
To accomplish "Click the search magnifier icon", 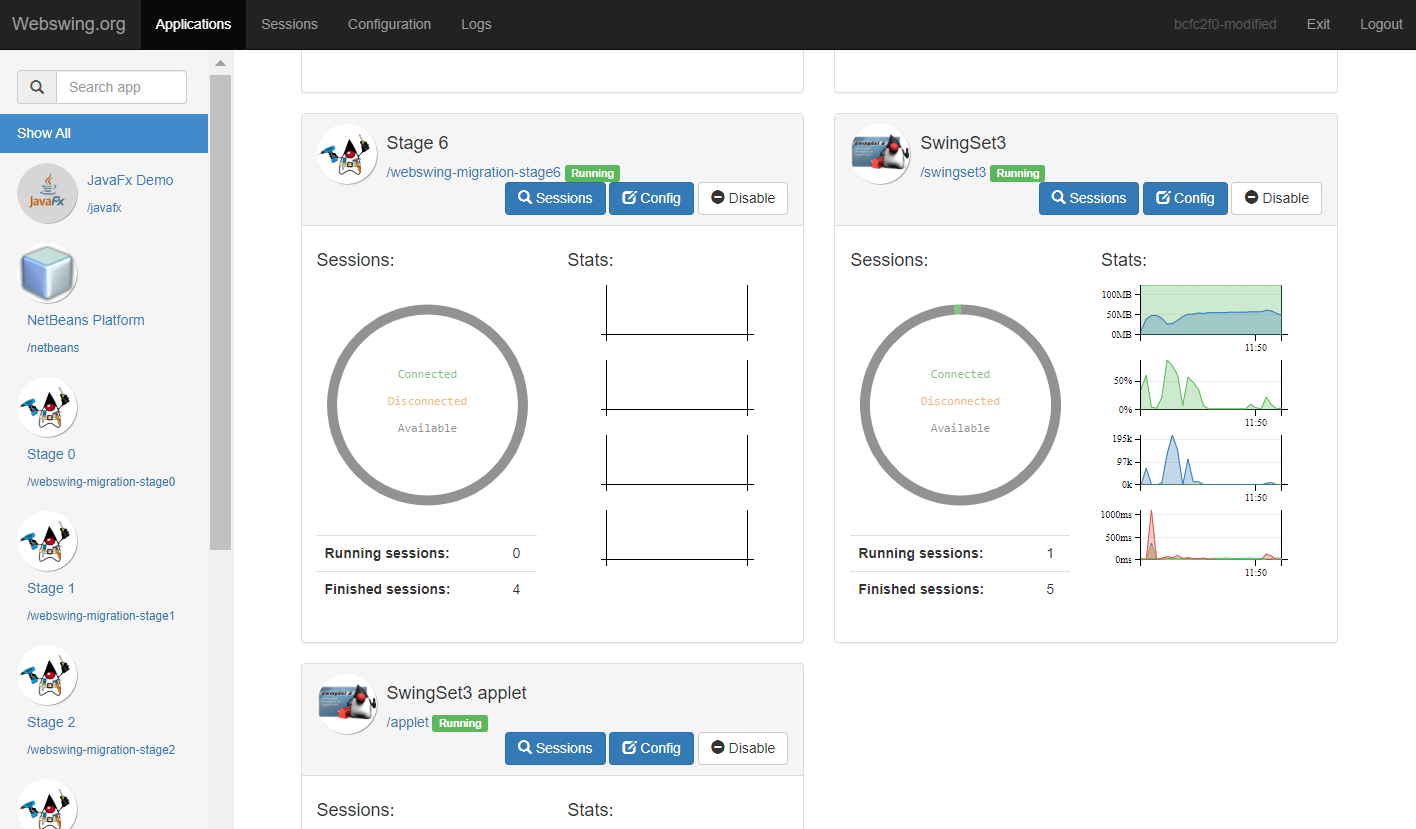I will click(37, 87).
